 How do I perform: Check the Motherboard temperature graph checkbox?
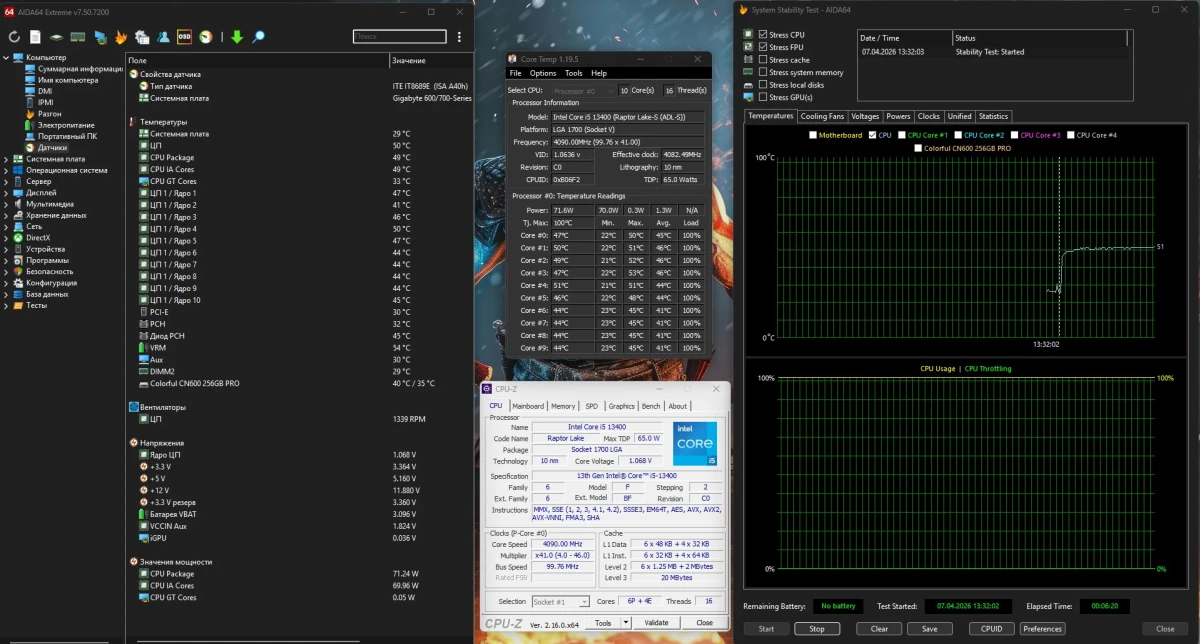click(813, 135)
